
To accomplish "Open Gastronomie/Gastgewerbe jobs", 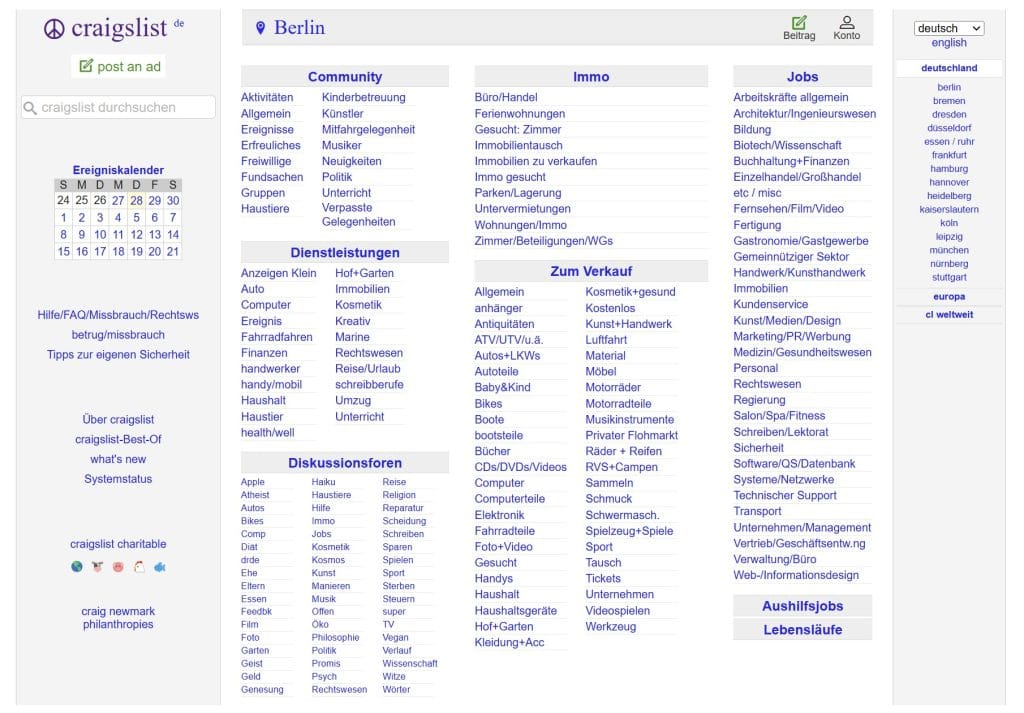I will [801, 241].
